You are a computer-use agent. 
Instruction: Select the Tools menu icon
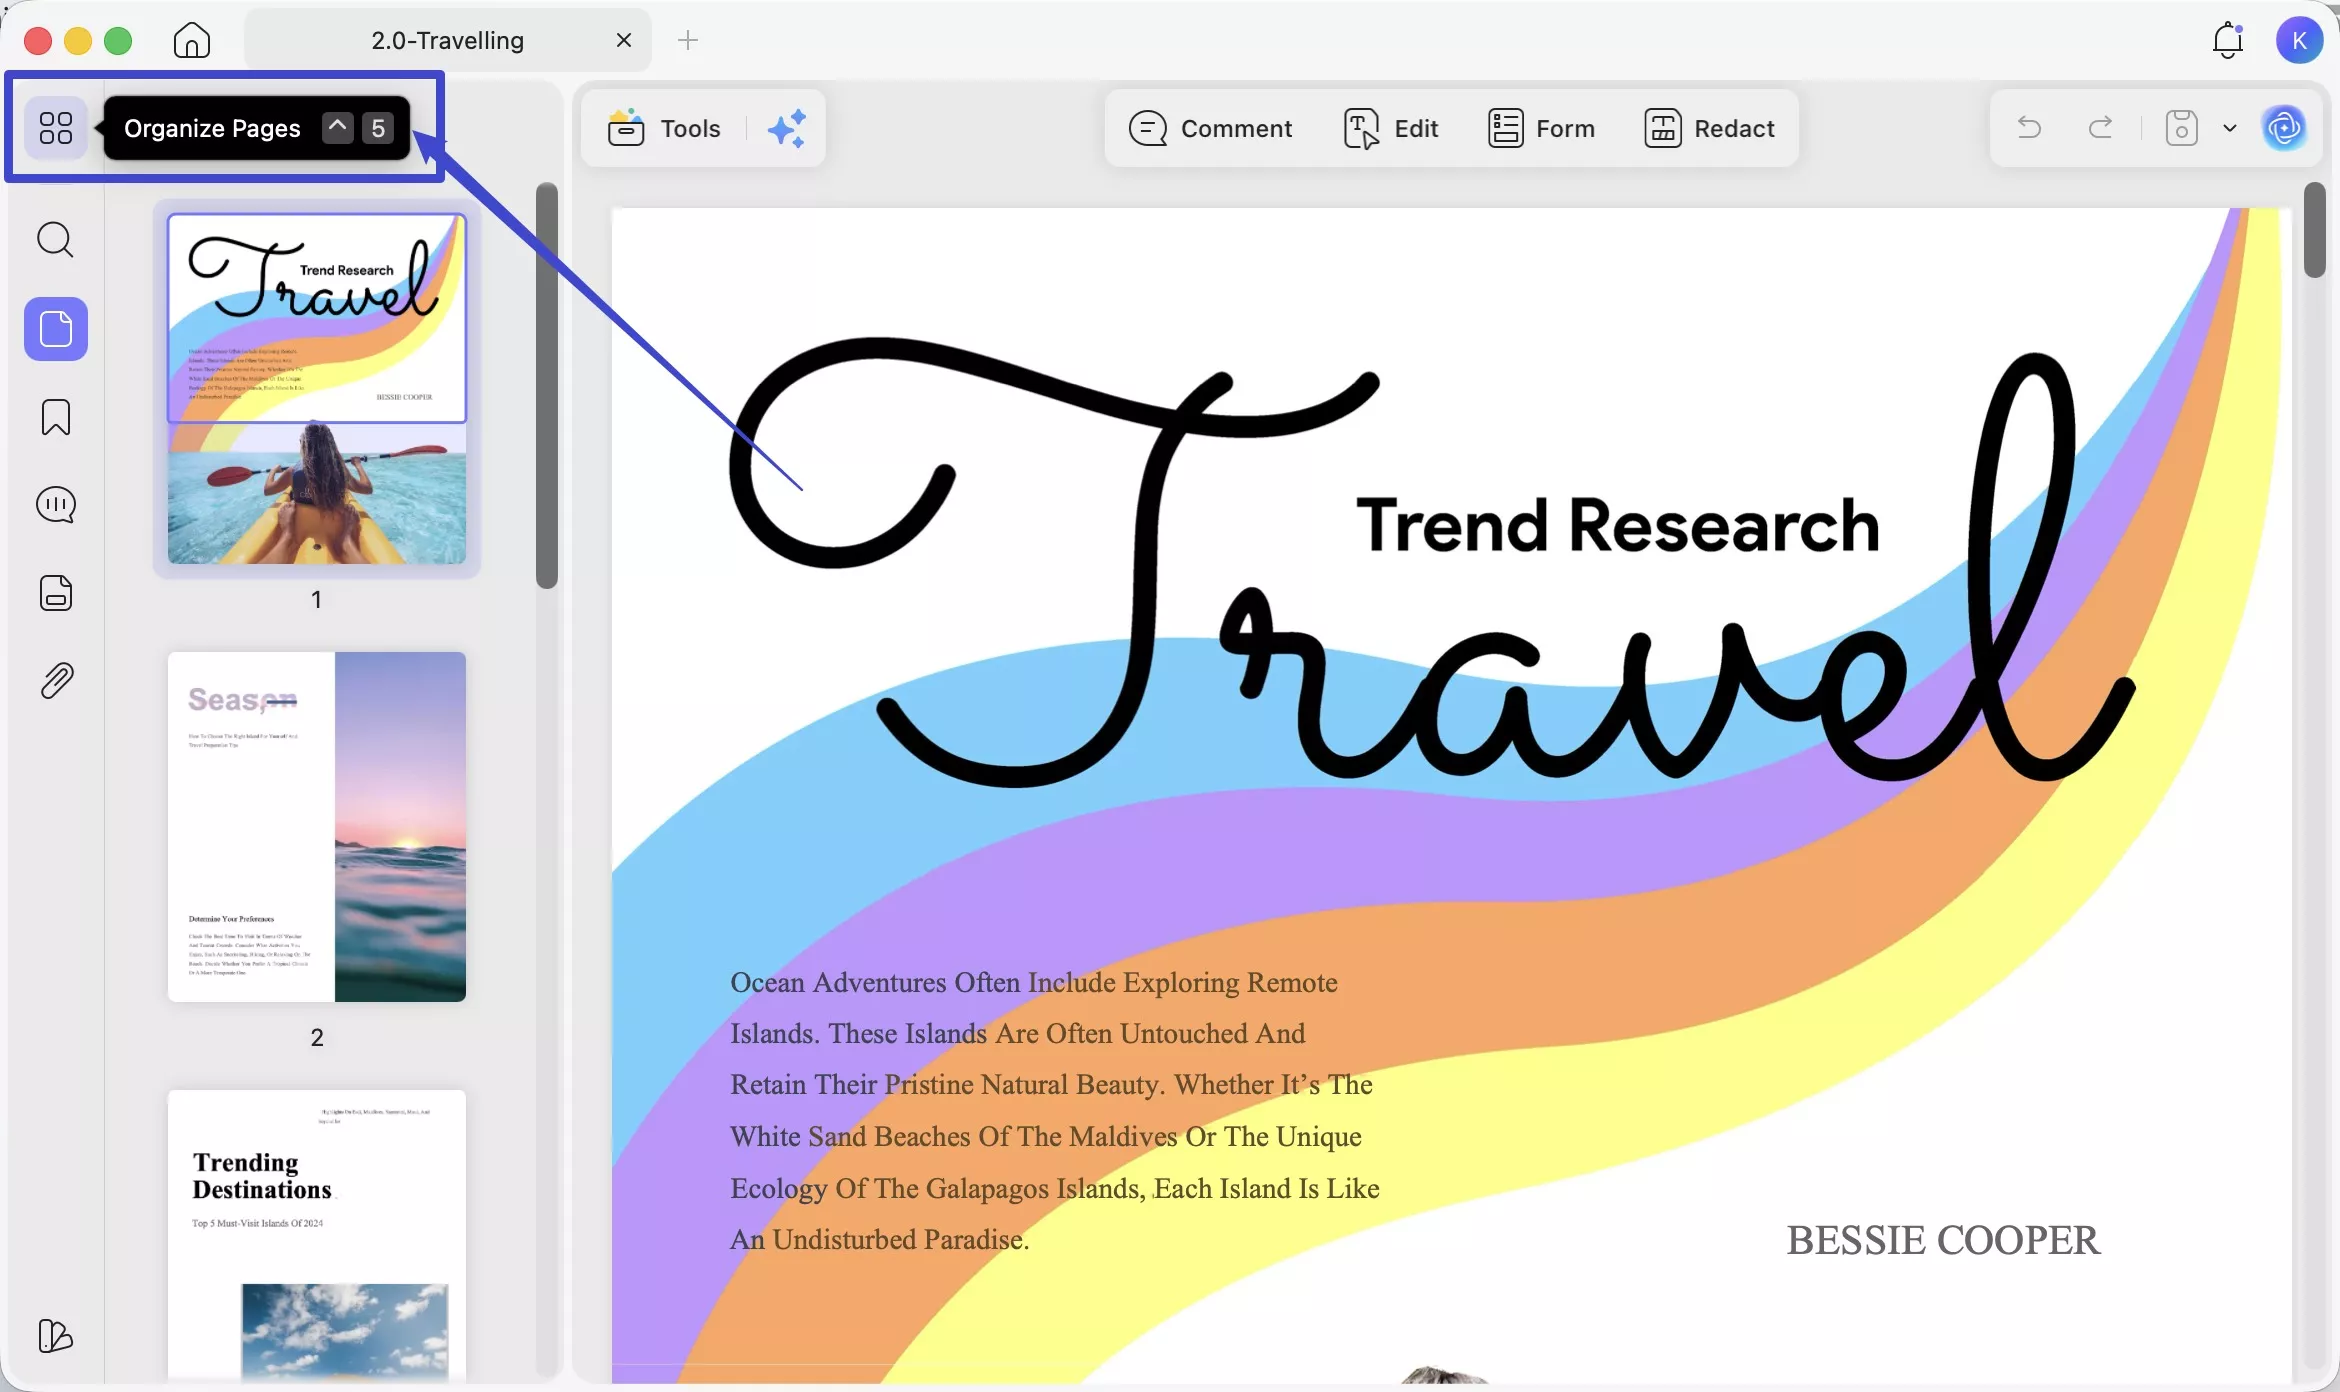tap(626, 128)
